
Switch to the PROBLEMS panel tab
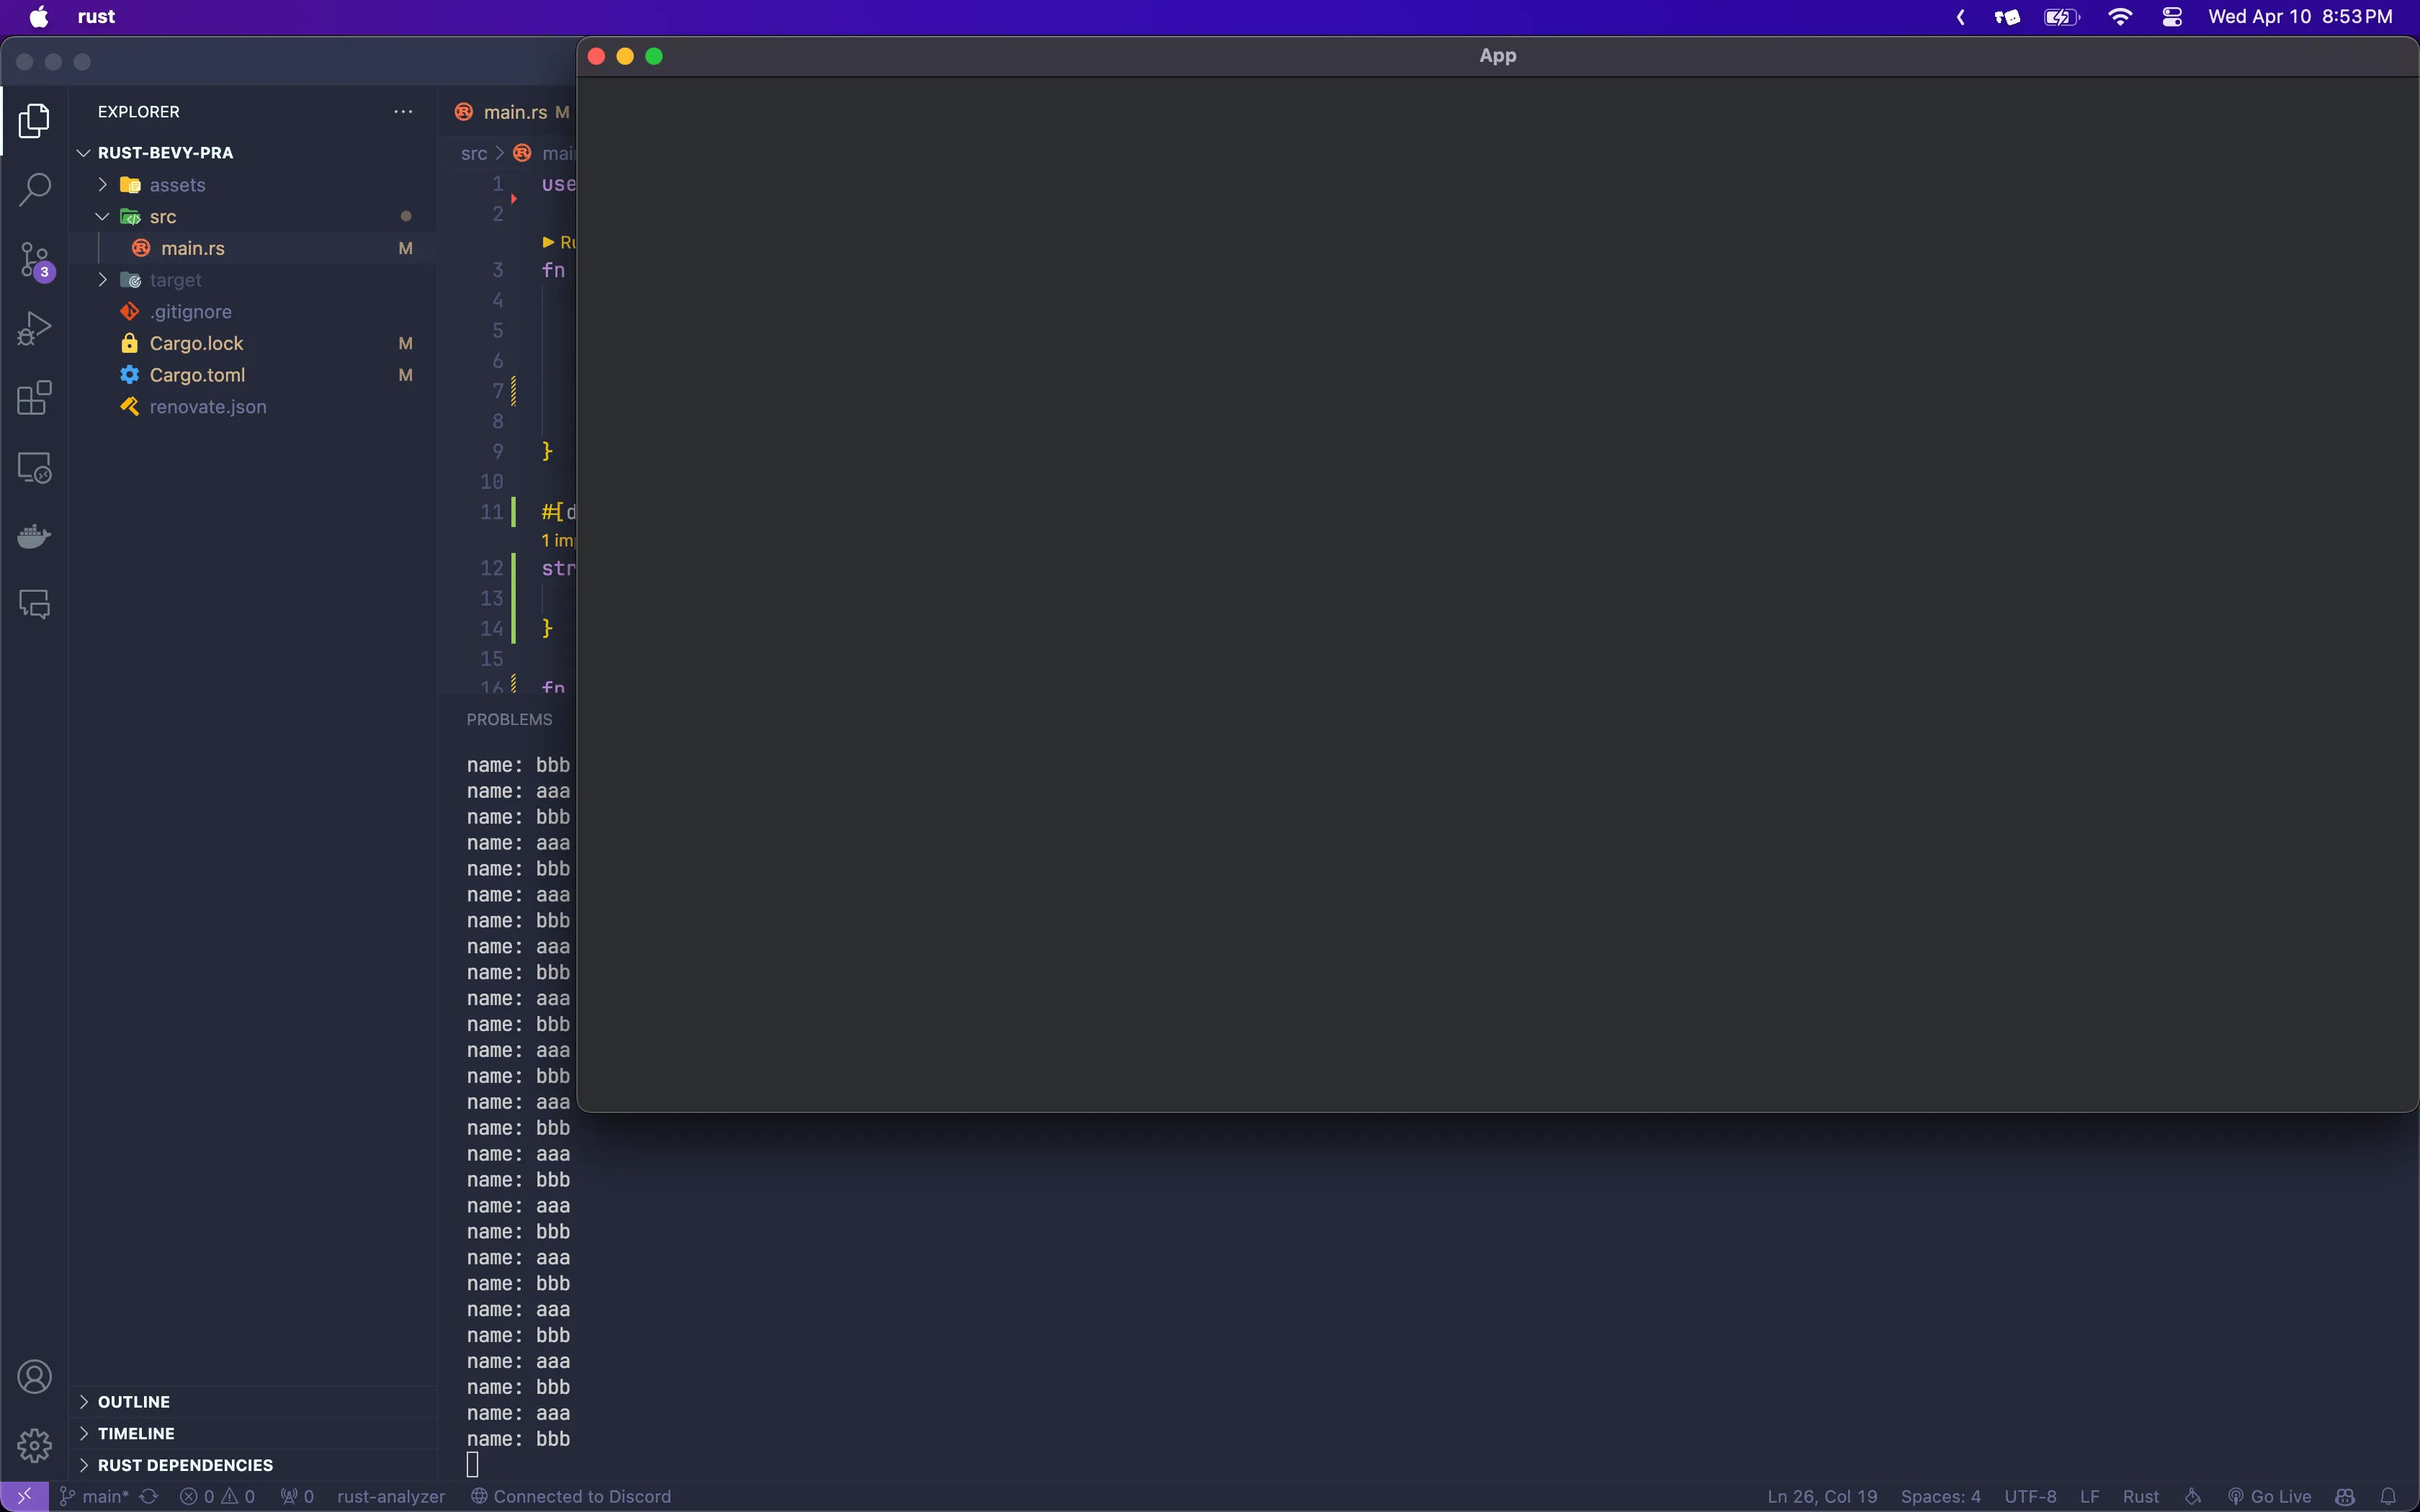pyautogui.click(x=509, y=719)
